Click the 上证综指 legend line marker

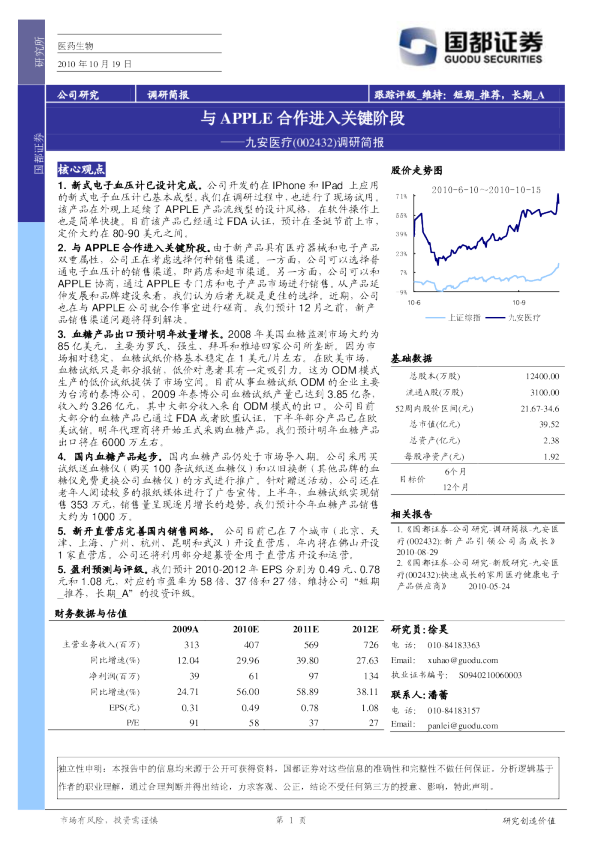tap(435, 318)
